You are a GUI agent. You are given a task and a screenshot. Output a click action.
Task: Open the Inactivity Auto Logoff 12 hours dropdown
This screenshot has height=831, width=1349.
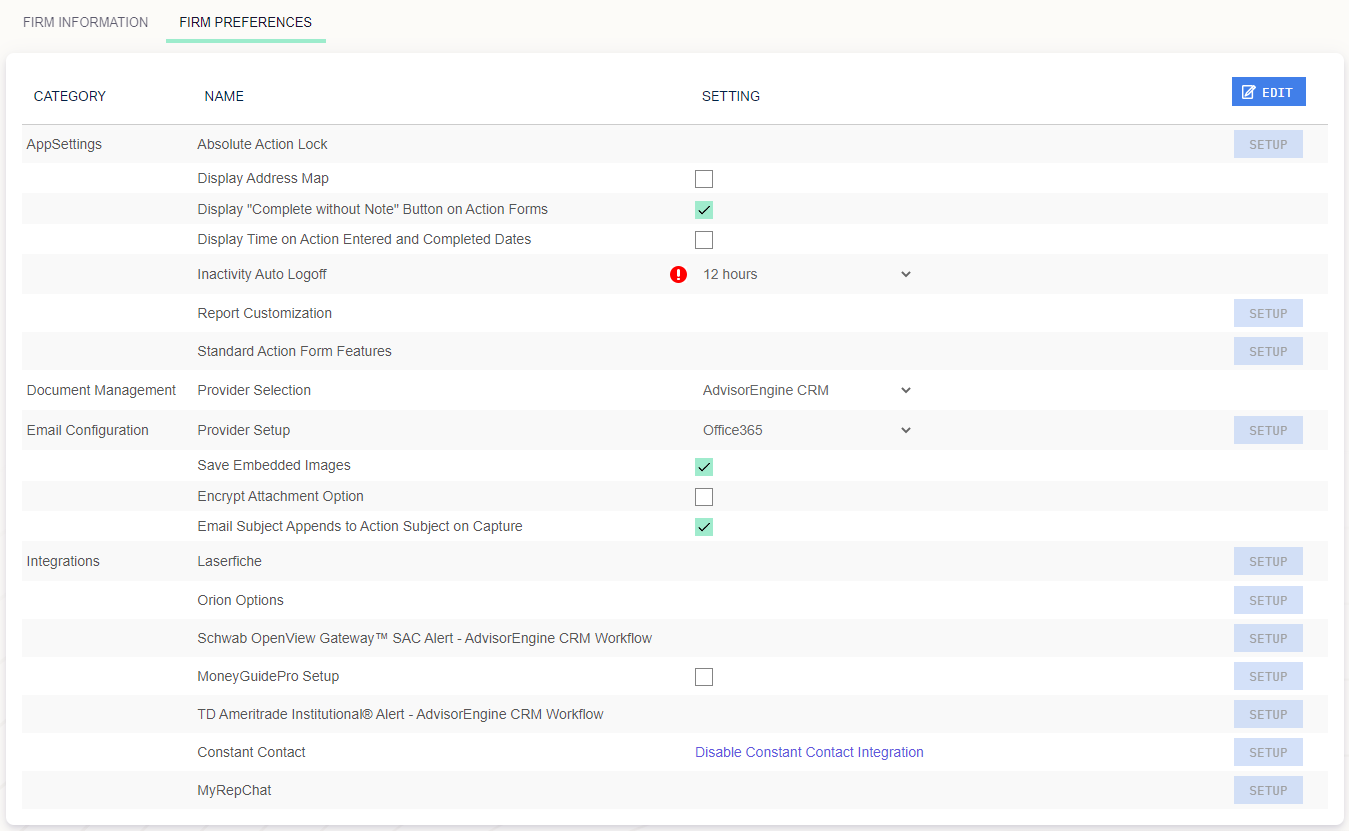click(807, 274)
